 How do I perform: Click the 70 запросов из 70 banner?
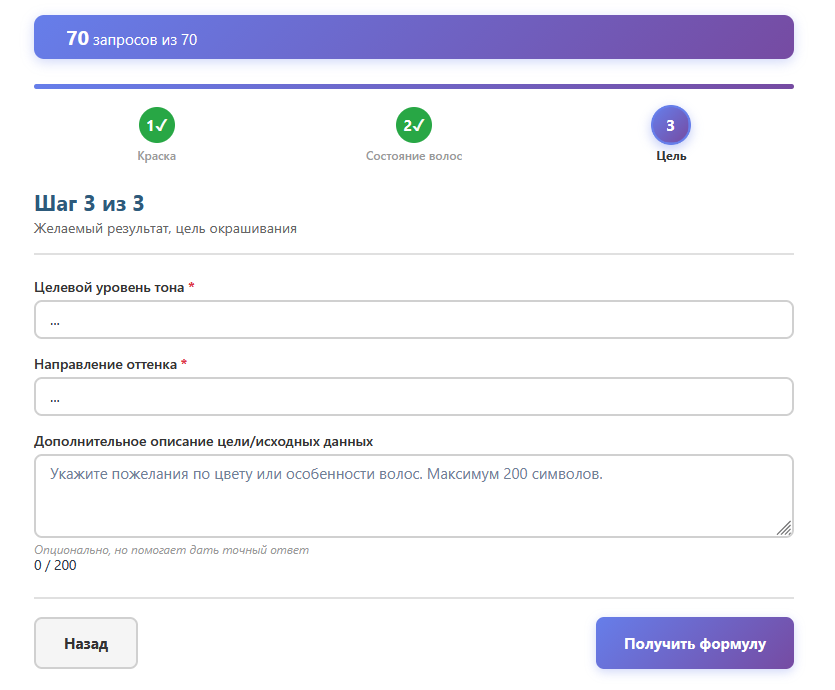(x=414, y=38)
